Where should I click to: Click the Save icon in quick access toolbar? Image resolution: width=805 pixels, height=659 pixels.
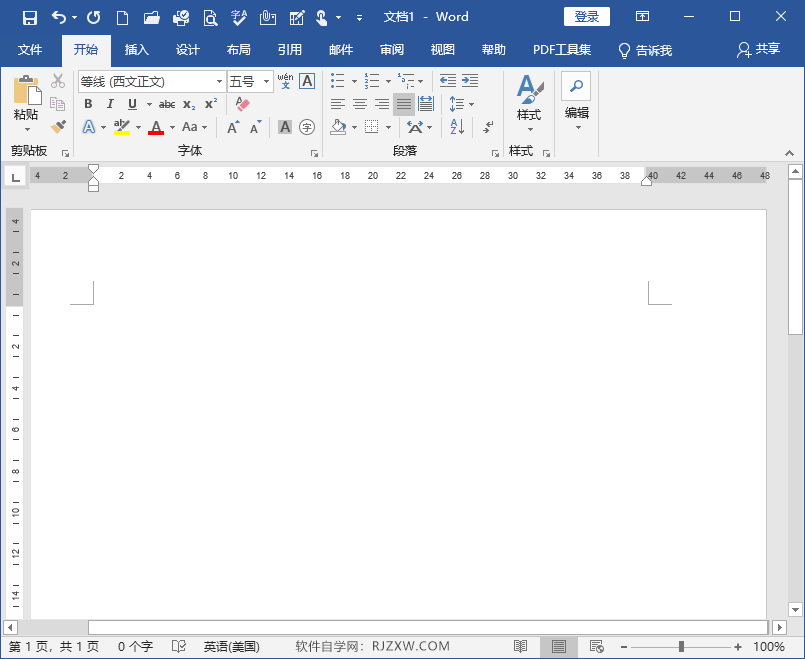point(29,17)
